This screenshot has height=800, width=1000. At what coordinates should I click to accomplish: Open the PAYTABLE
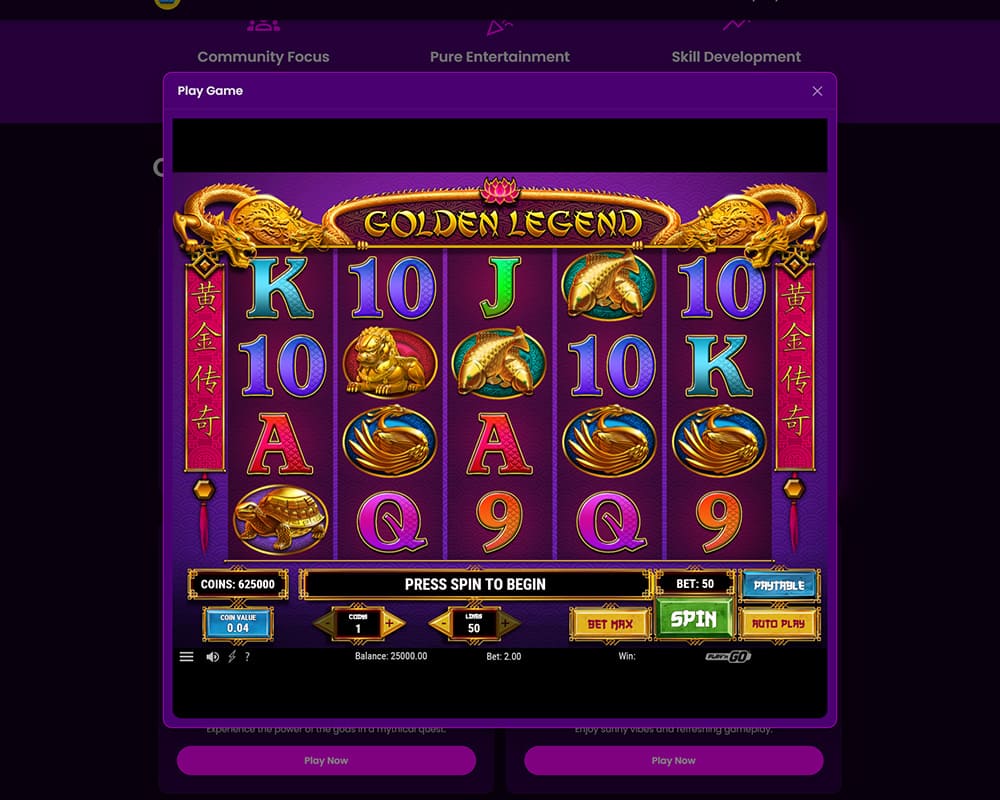point(779,585)
